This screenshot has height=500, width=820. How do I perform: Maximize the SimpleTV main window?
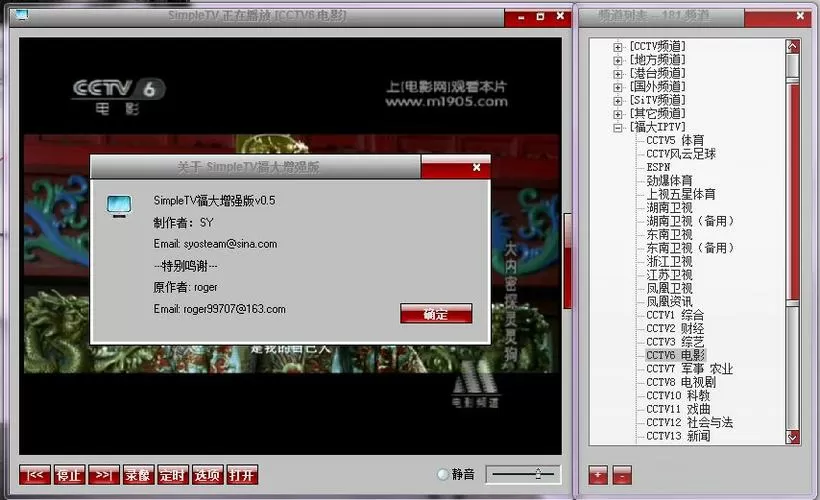[540, 17]
